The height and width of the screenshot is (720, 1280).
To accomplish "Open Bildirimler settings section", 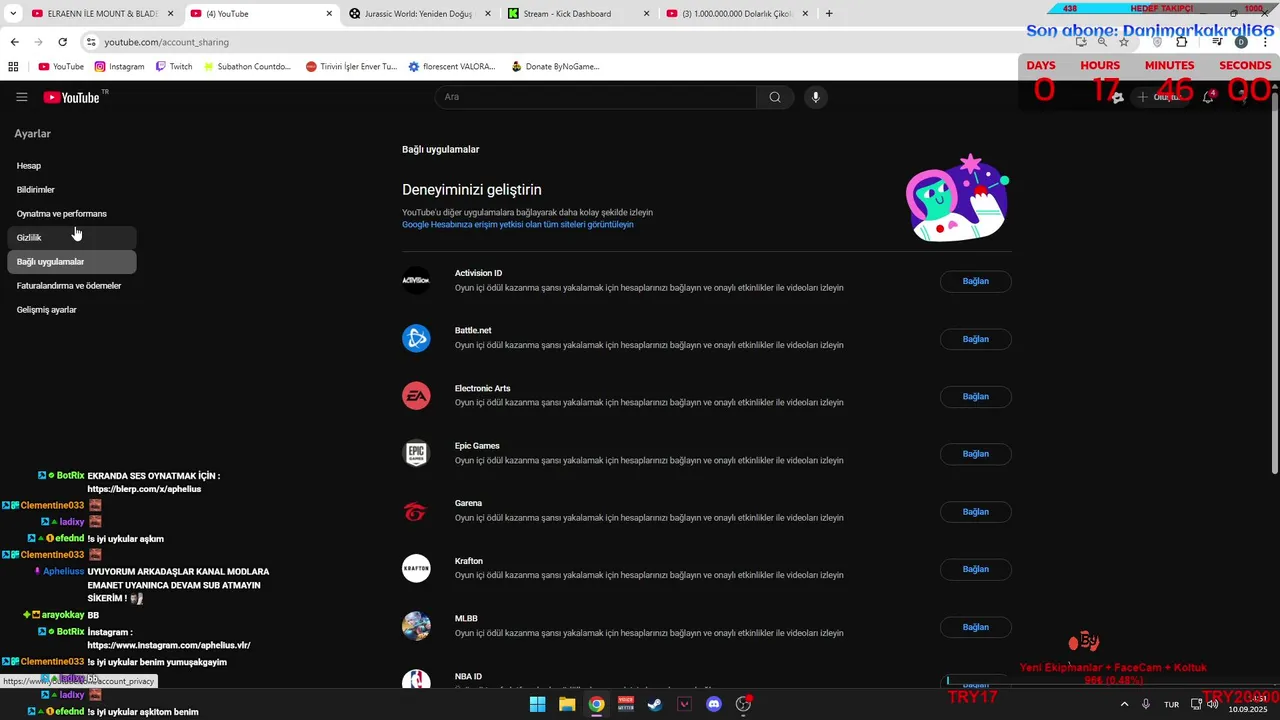I will (71, 189).
